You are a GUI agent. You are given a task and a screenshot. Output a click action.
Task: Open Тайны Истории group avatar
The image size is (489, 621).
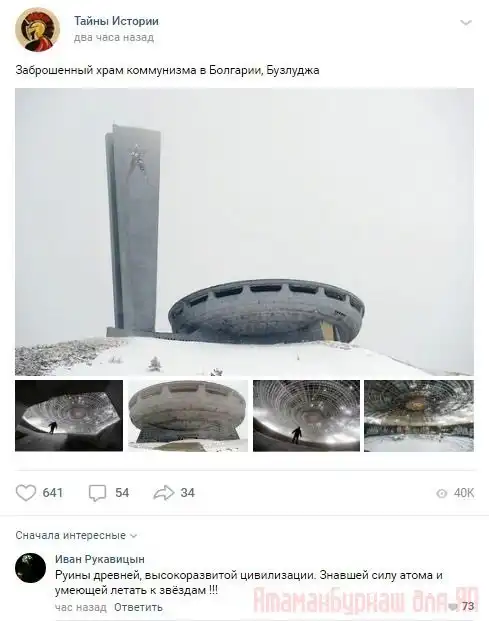pyautogui.click(x=37, y=29)
